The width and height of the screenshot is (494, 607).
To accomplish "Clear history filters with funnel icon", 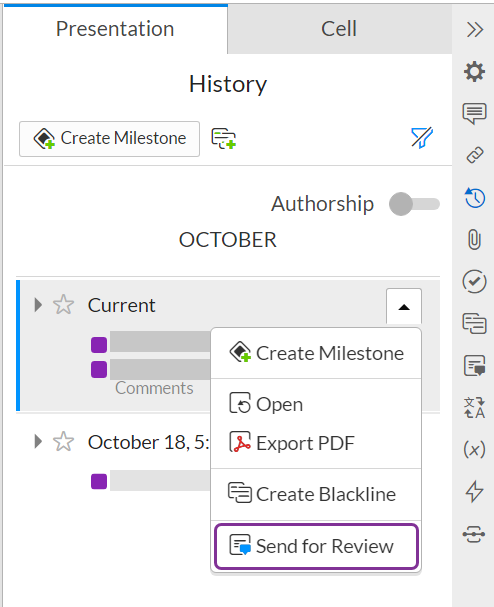I will pos(422,137).
